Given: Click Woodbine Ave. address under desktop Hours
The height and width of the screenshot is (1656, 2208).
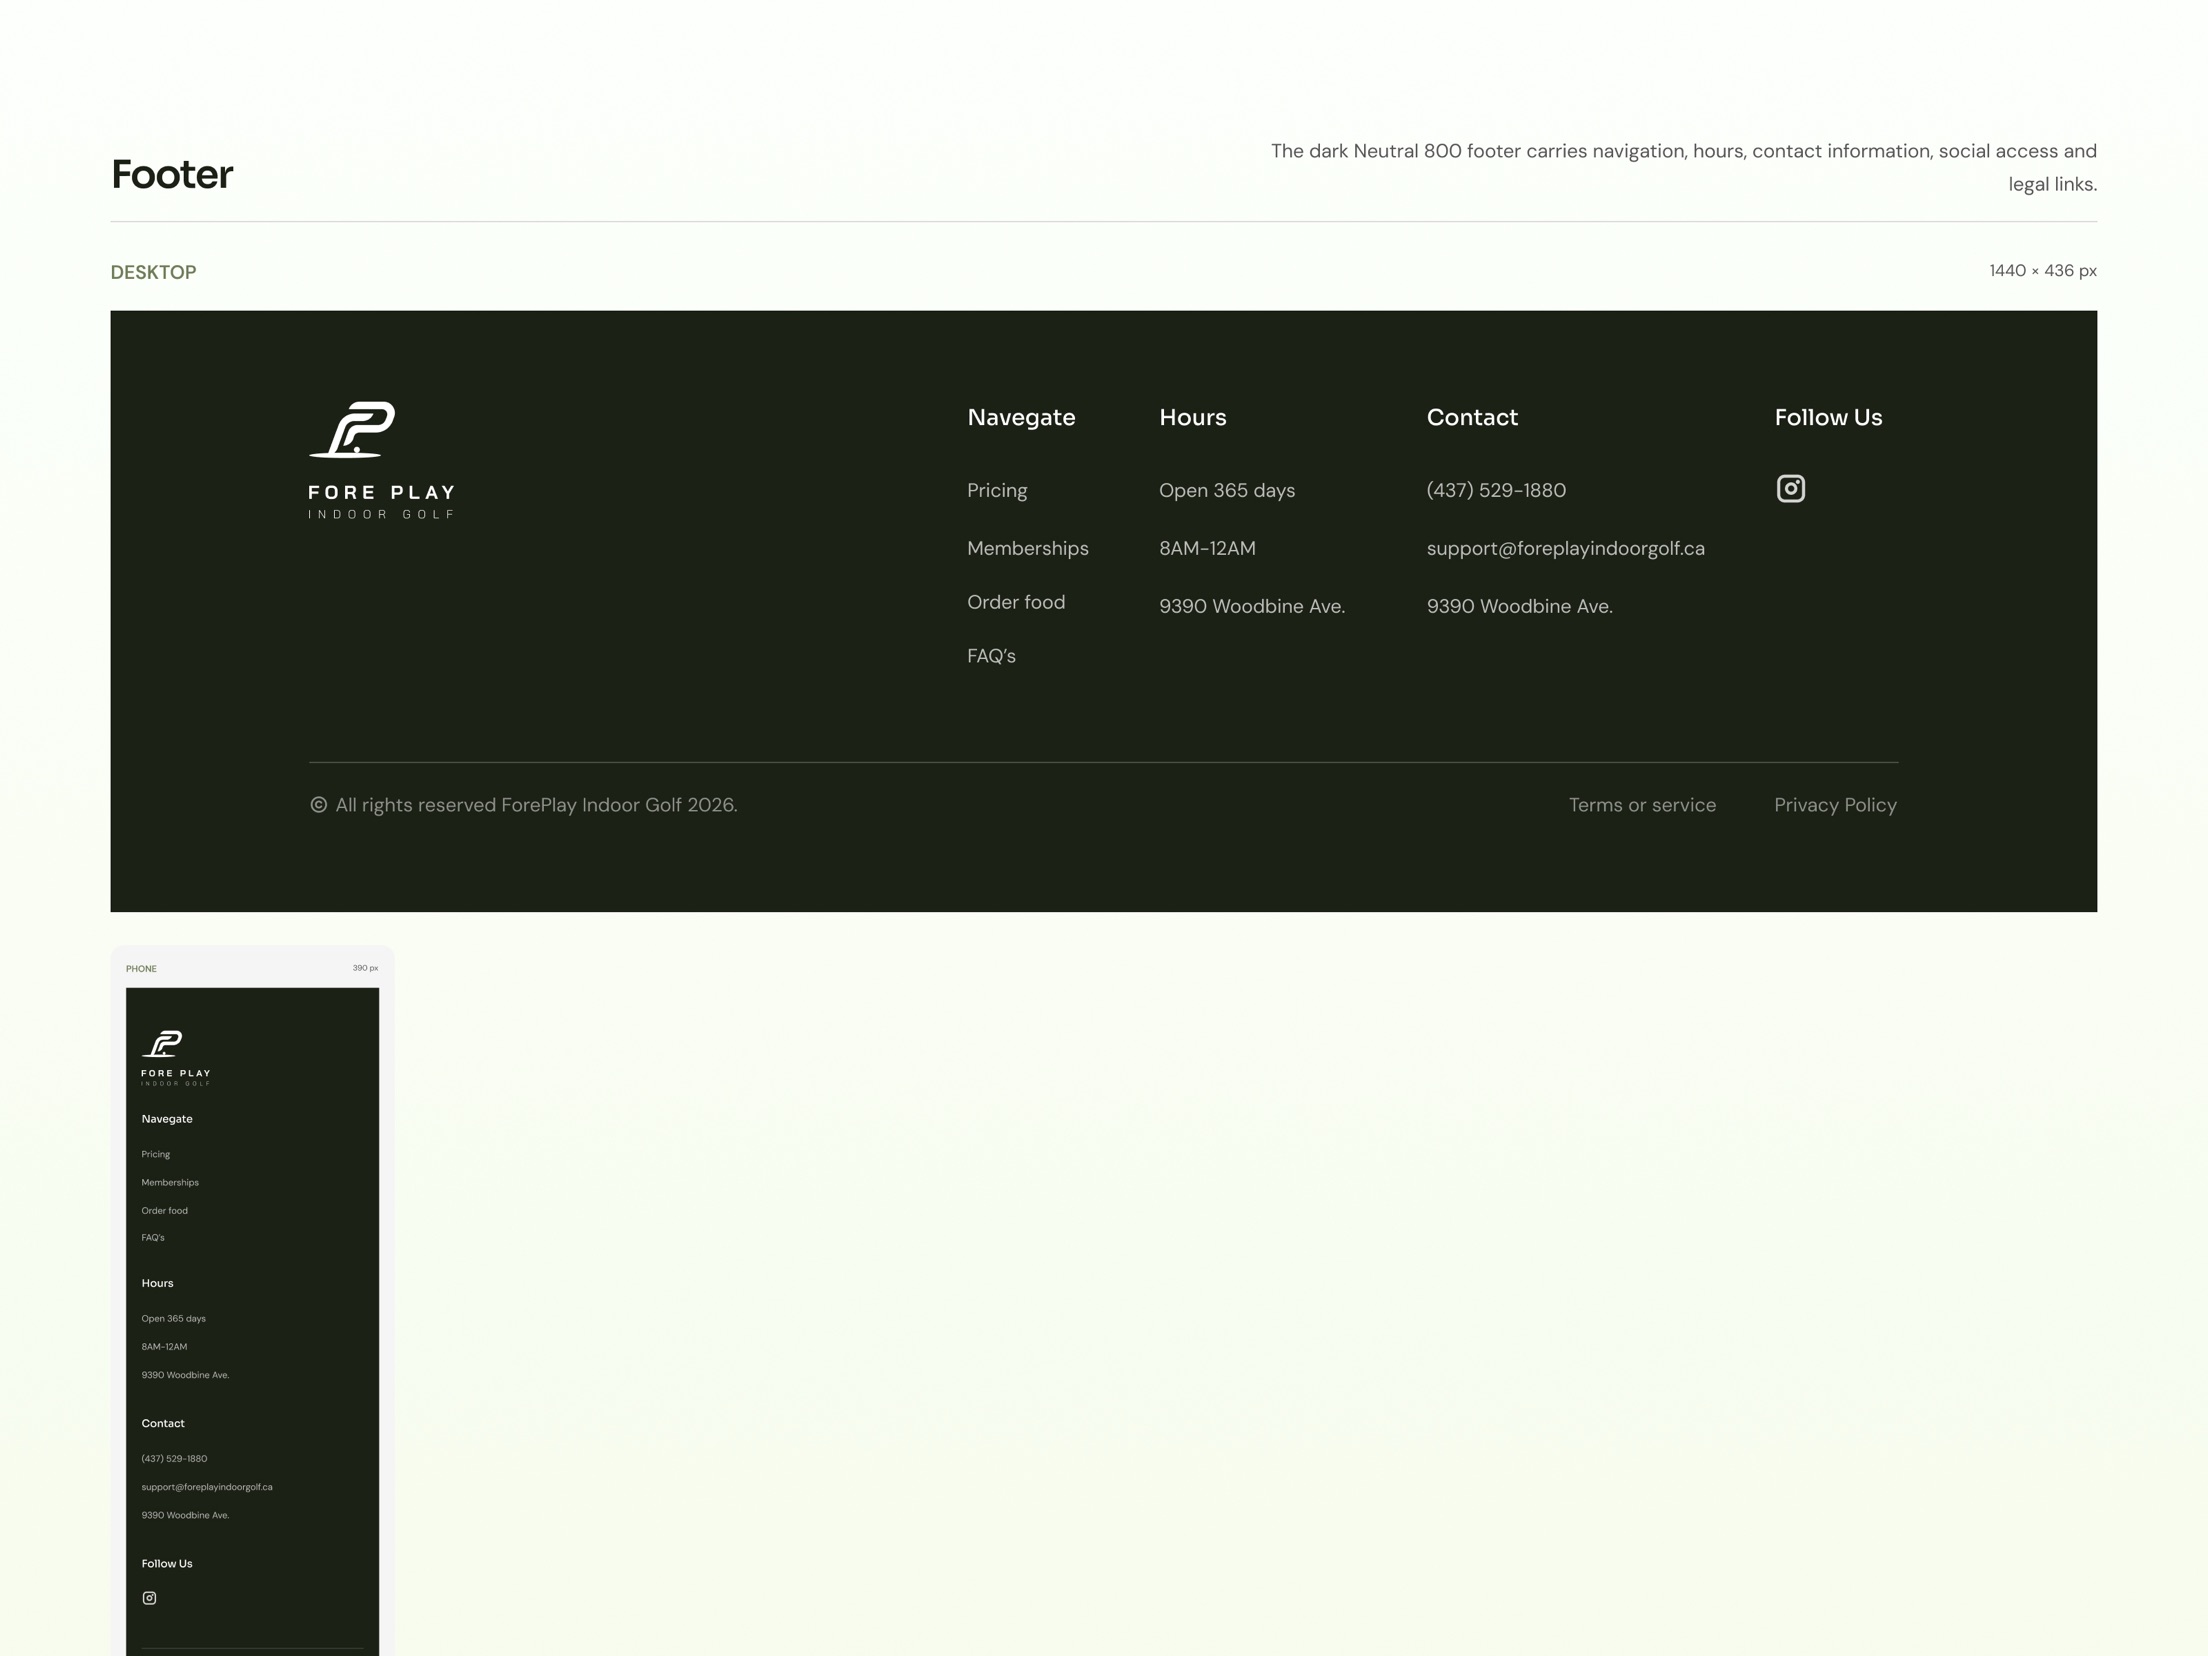Looking at the screenshot, I should 1252,607.
